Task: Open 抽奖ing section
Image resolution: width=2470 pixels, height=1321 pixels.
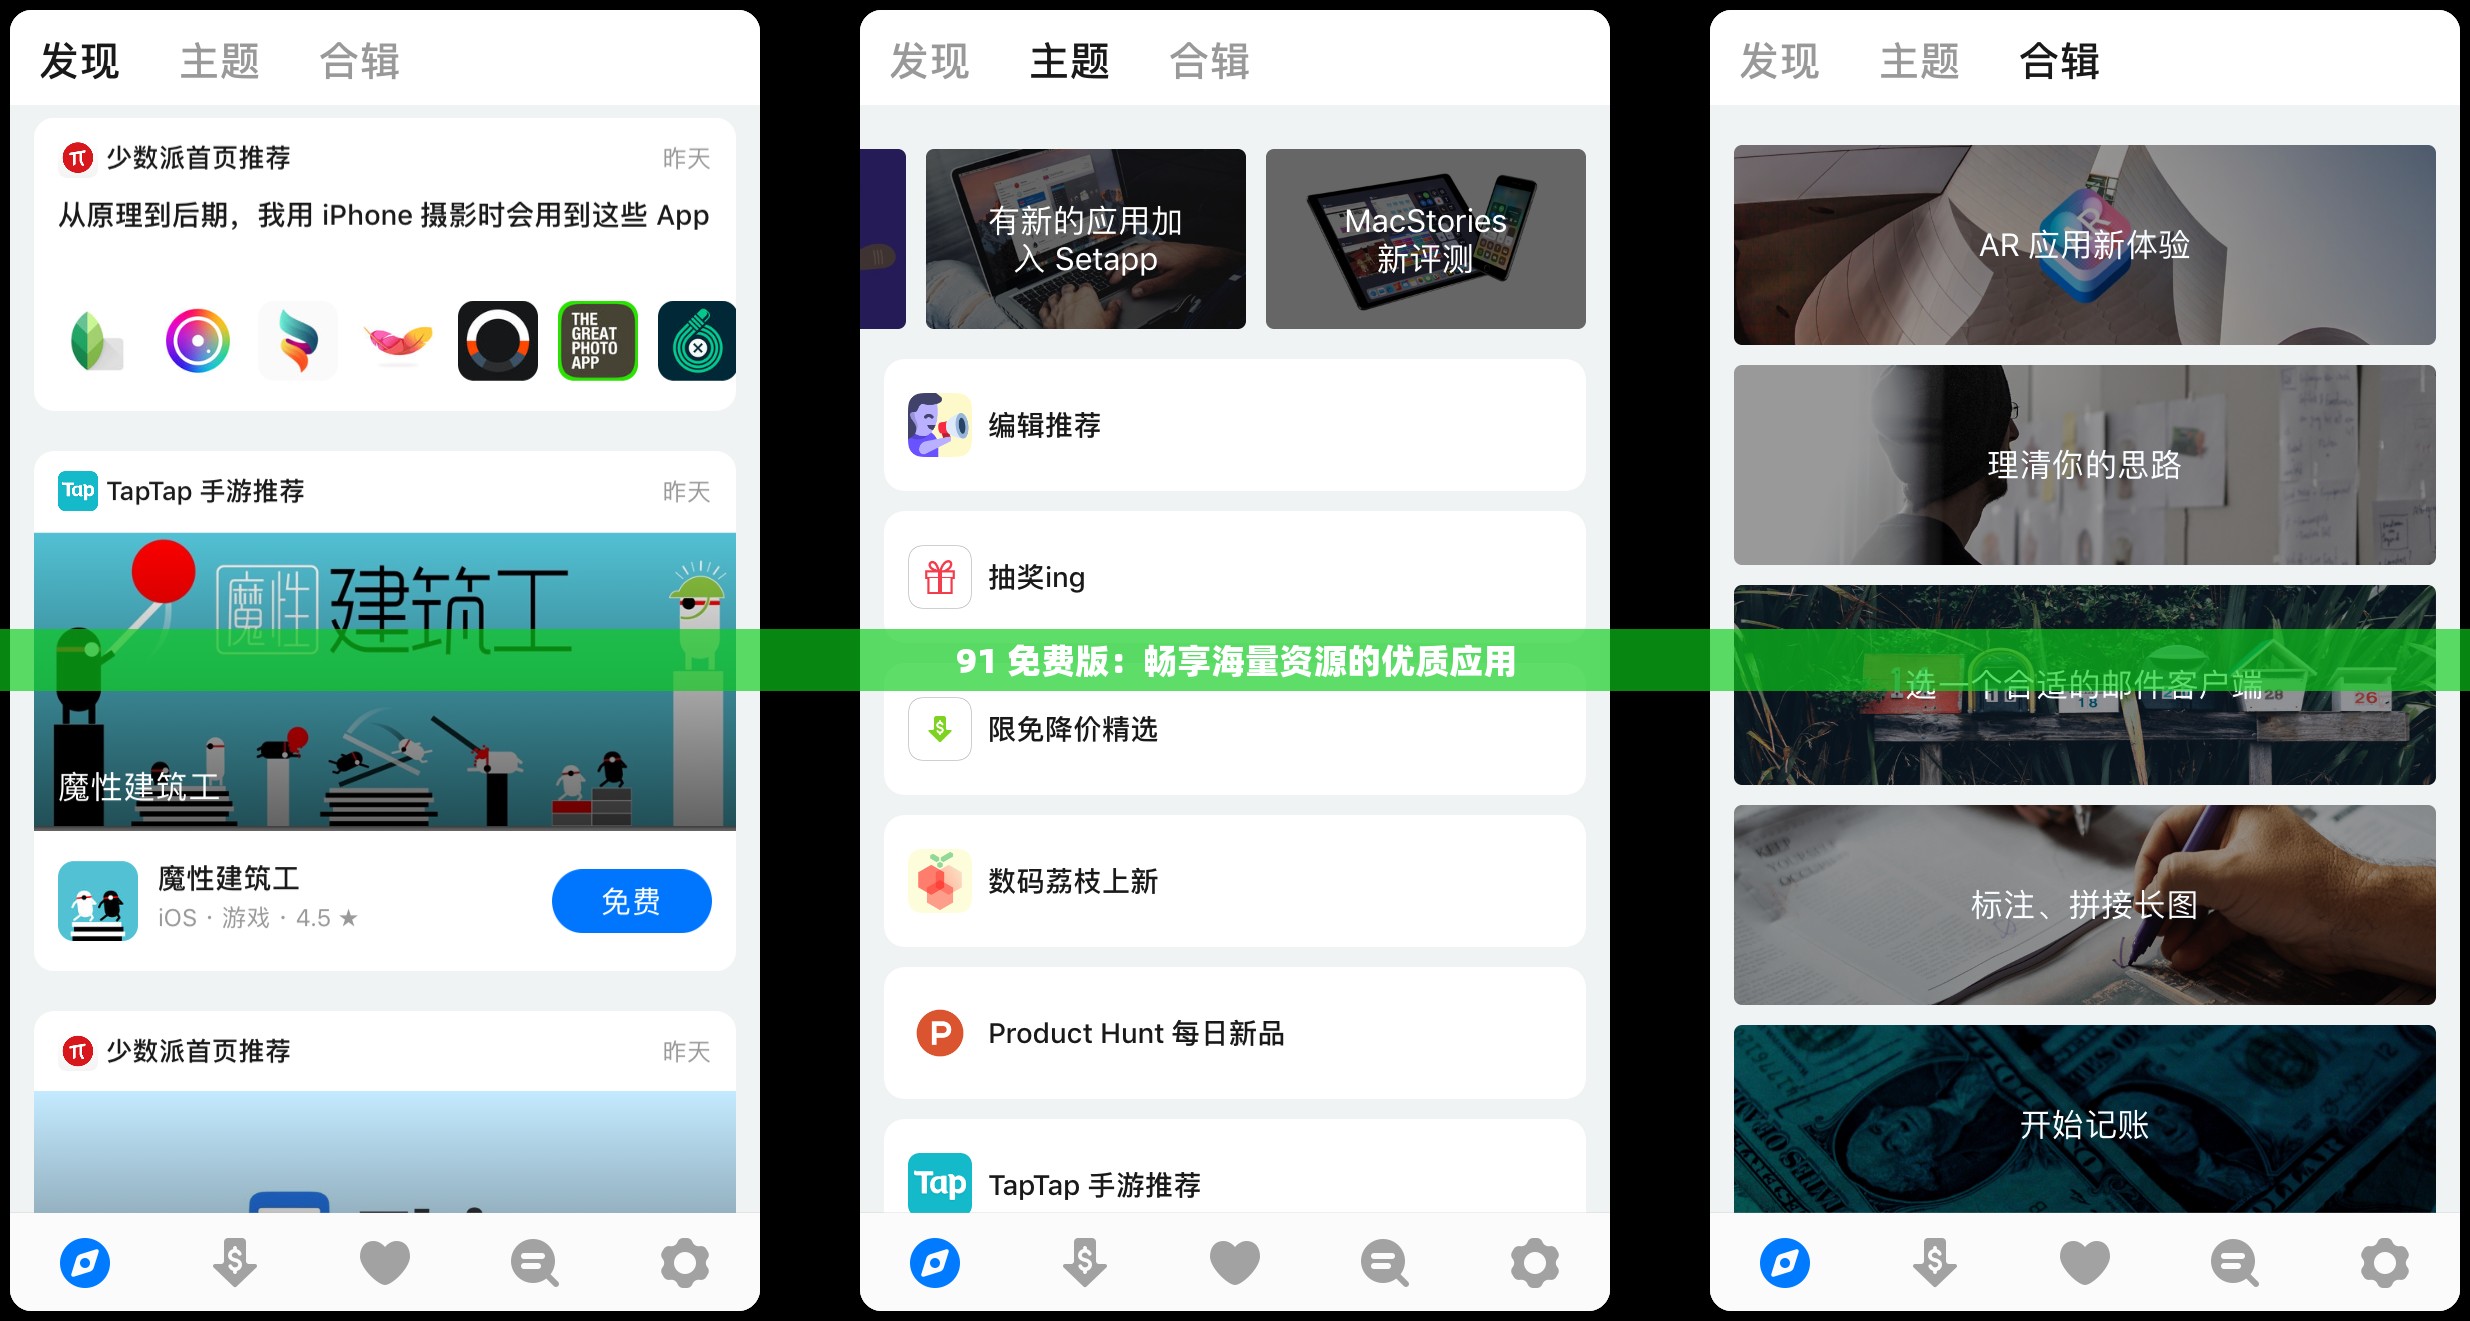Action: tap(1233, 576)
